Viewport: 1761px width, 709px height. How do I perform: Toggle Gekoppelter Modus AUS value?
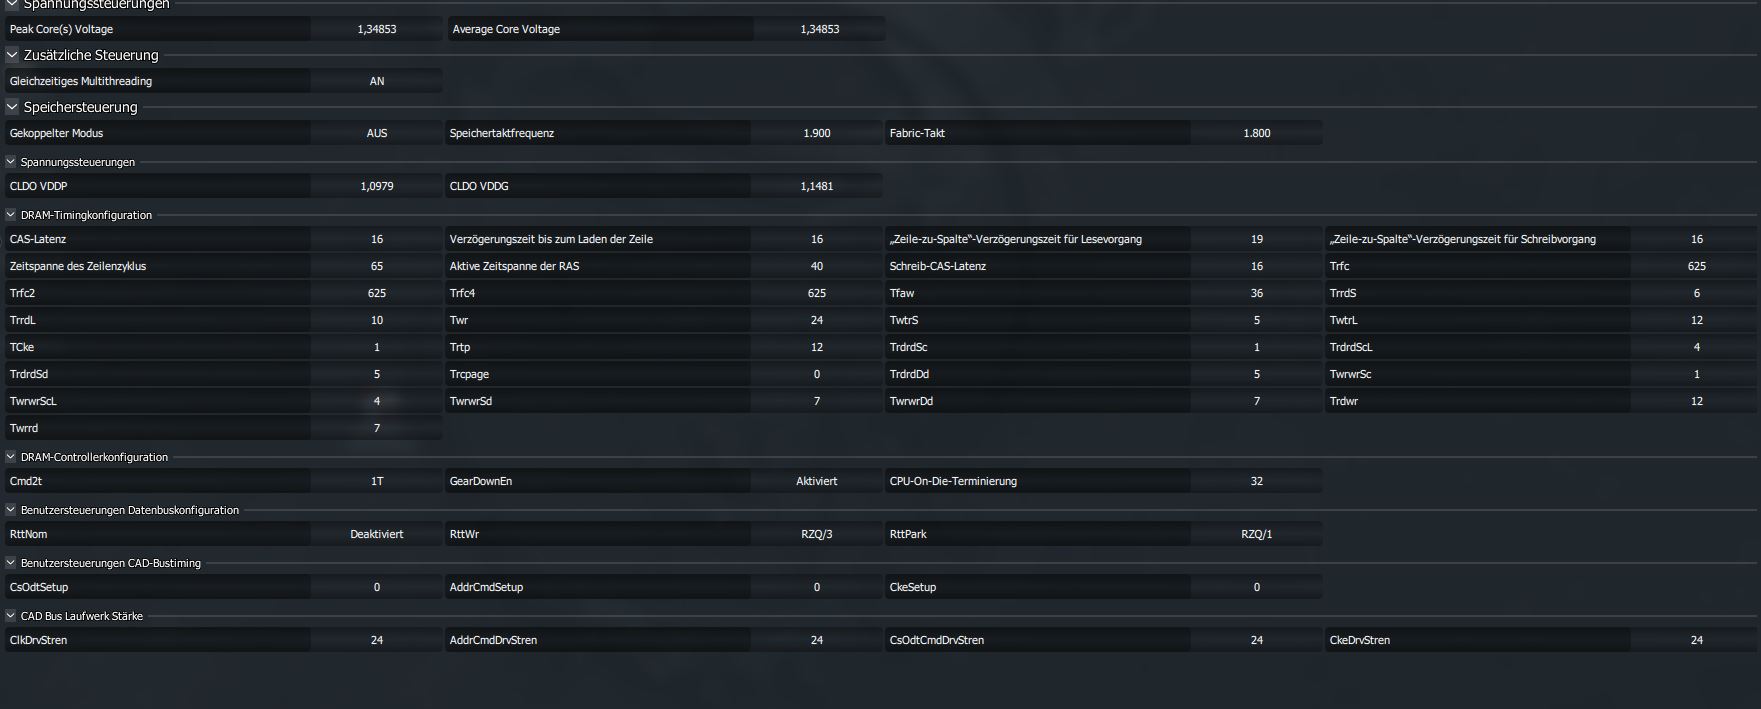pos(377,133)
